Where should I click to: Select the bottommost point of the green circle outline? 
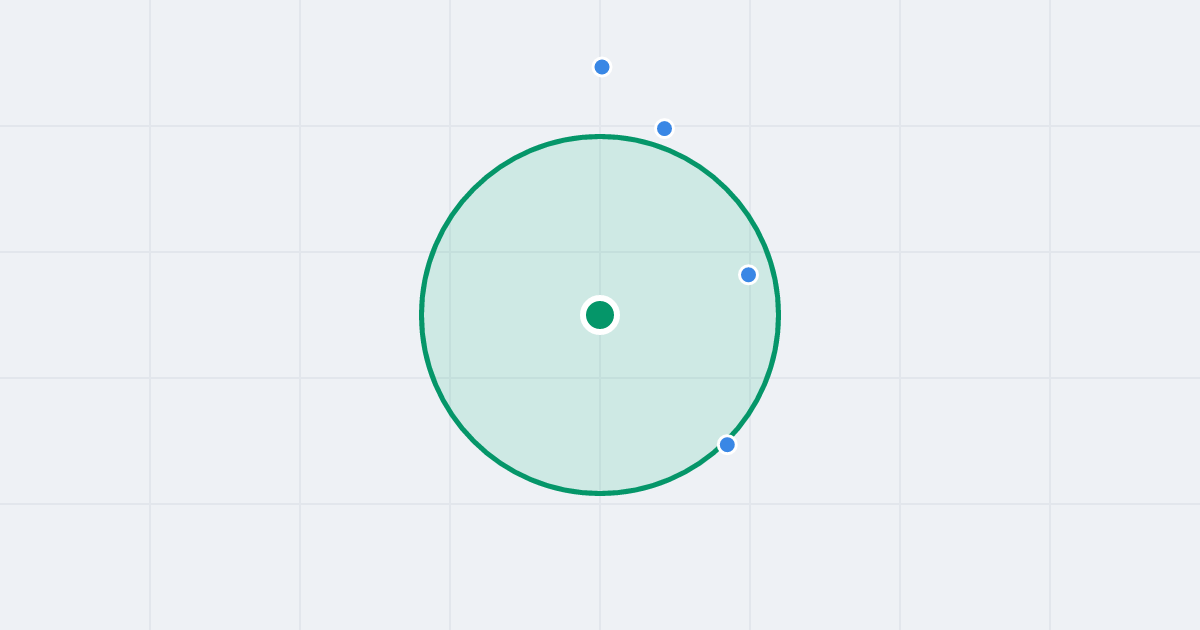tap(600, 493)
